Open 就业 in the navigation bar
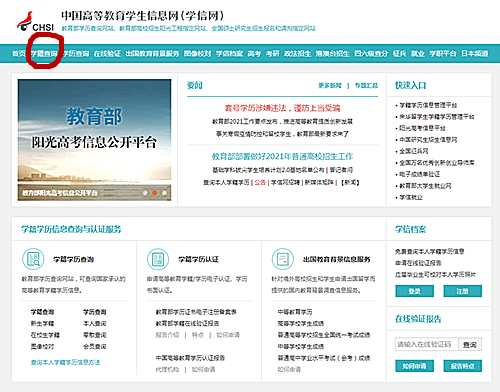This screenshot has width=500, height=392. [418, 53]
